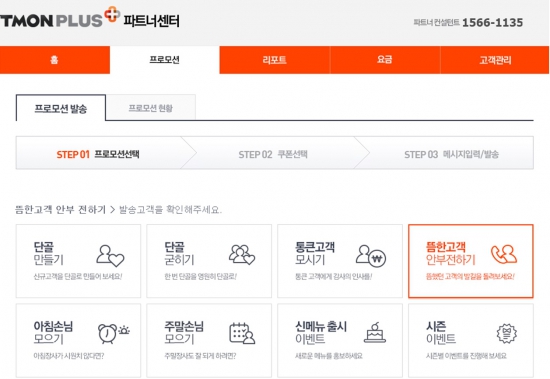
Task: Click the phone-and-person icon in 뜸한고객 안부전하기 card
Action: tap(504, 254)
